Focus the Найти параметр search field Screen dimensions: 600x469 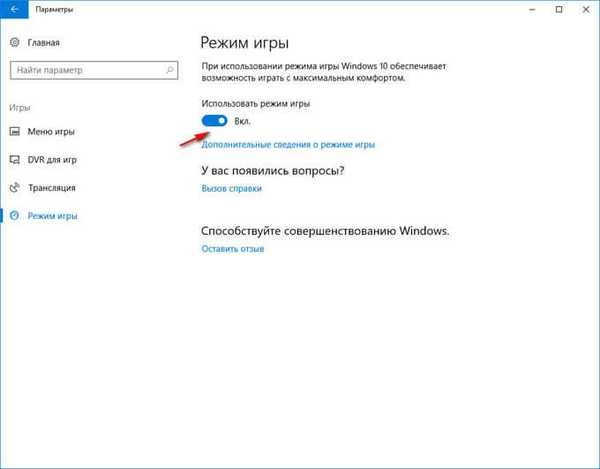[94, 70]
